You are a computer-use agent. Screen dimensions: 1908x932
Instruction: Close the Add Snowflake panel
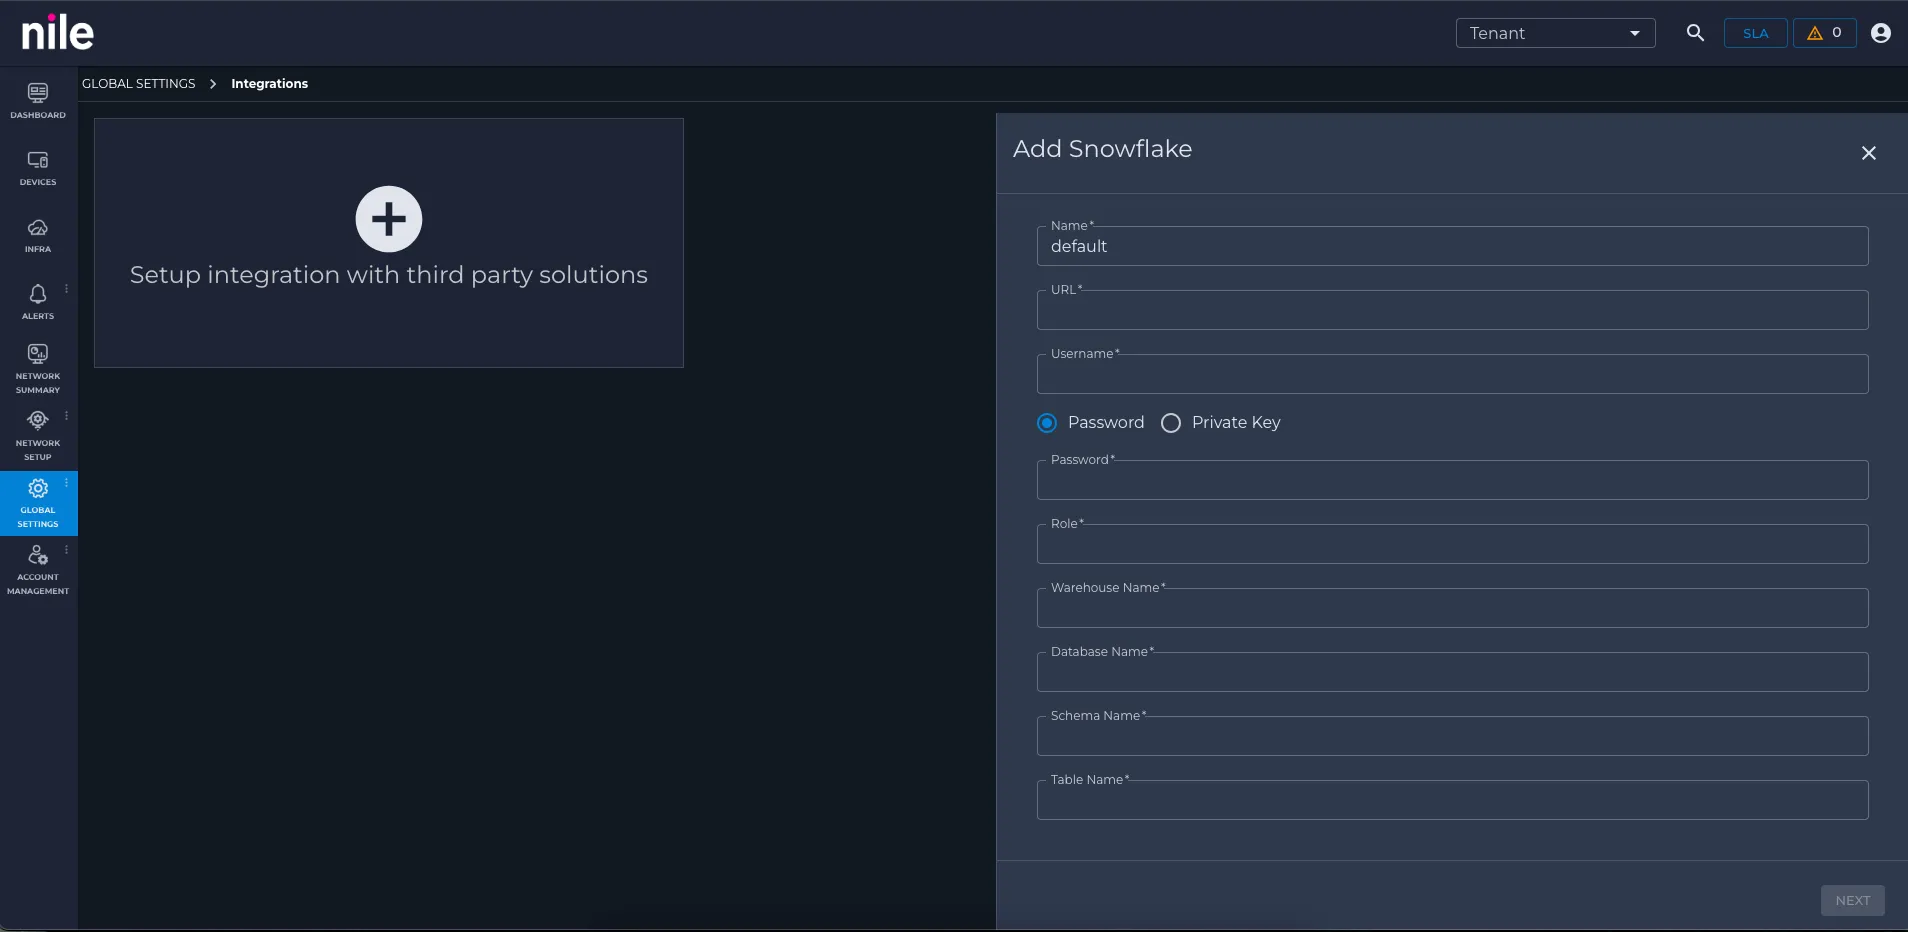(x=1869, y=153)
